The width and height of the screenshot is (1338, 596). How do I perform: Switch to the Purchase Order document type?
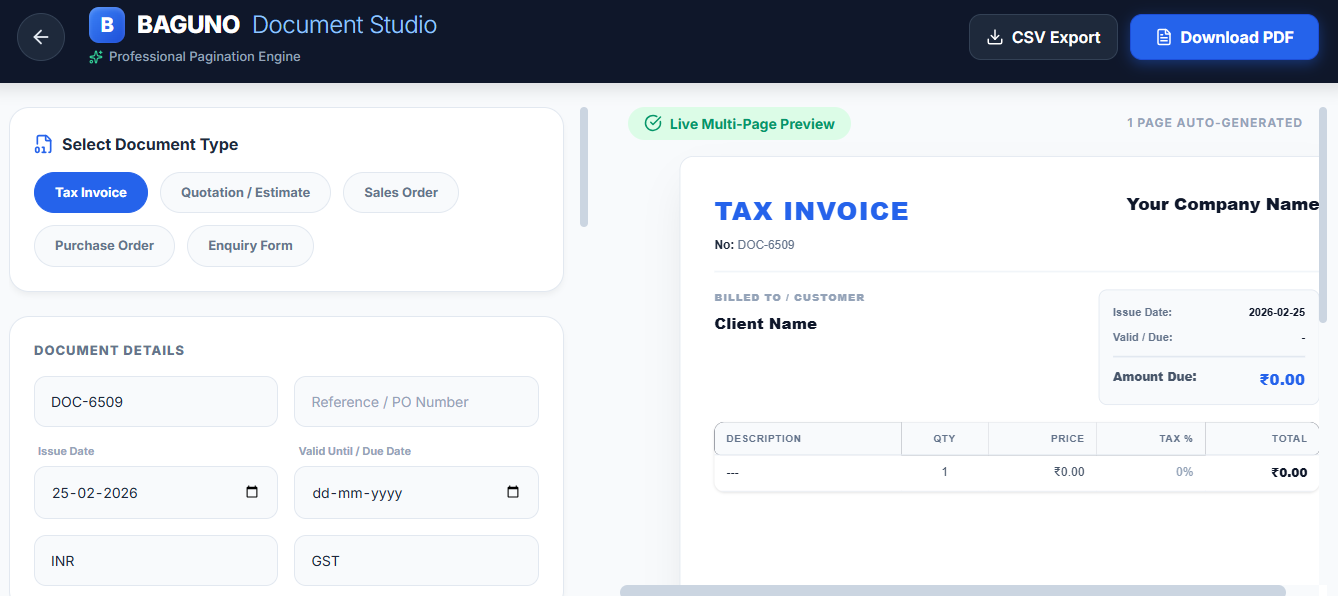click(x=104, y=245)
